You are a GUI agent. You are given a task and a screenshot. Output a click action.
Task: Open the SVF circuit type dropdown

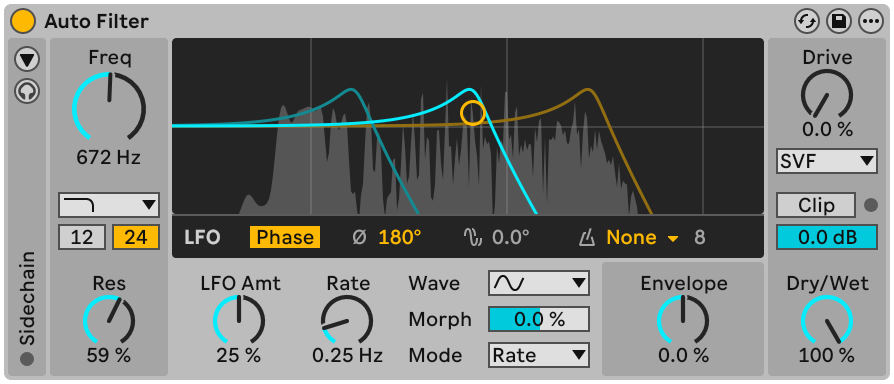(x=826, y=161)
